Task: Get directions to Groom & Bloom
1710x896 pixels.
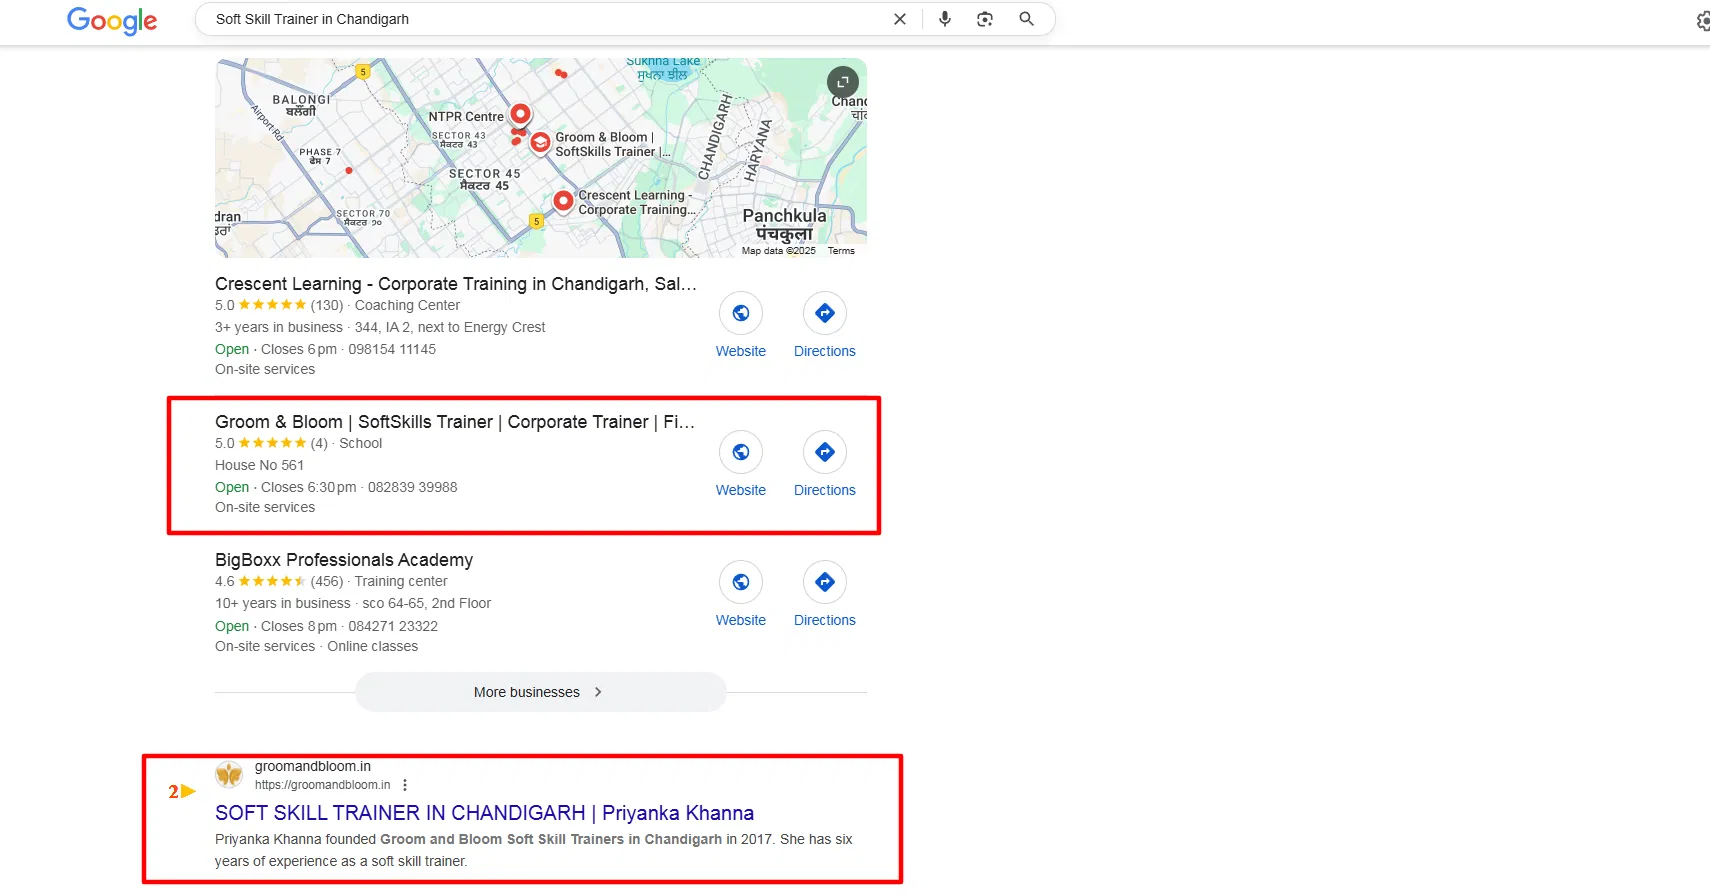Action: pyautogui.click(x=824, y=453)
